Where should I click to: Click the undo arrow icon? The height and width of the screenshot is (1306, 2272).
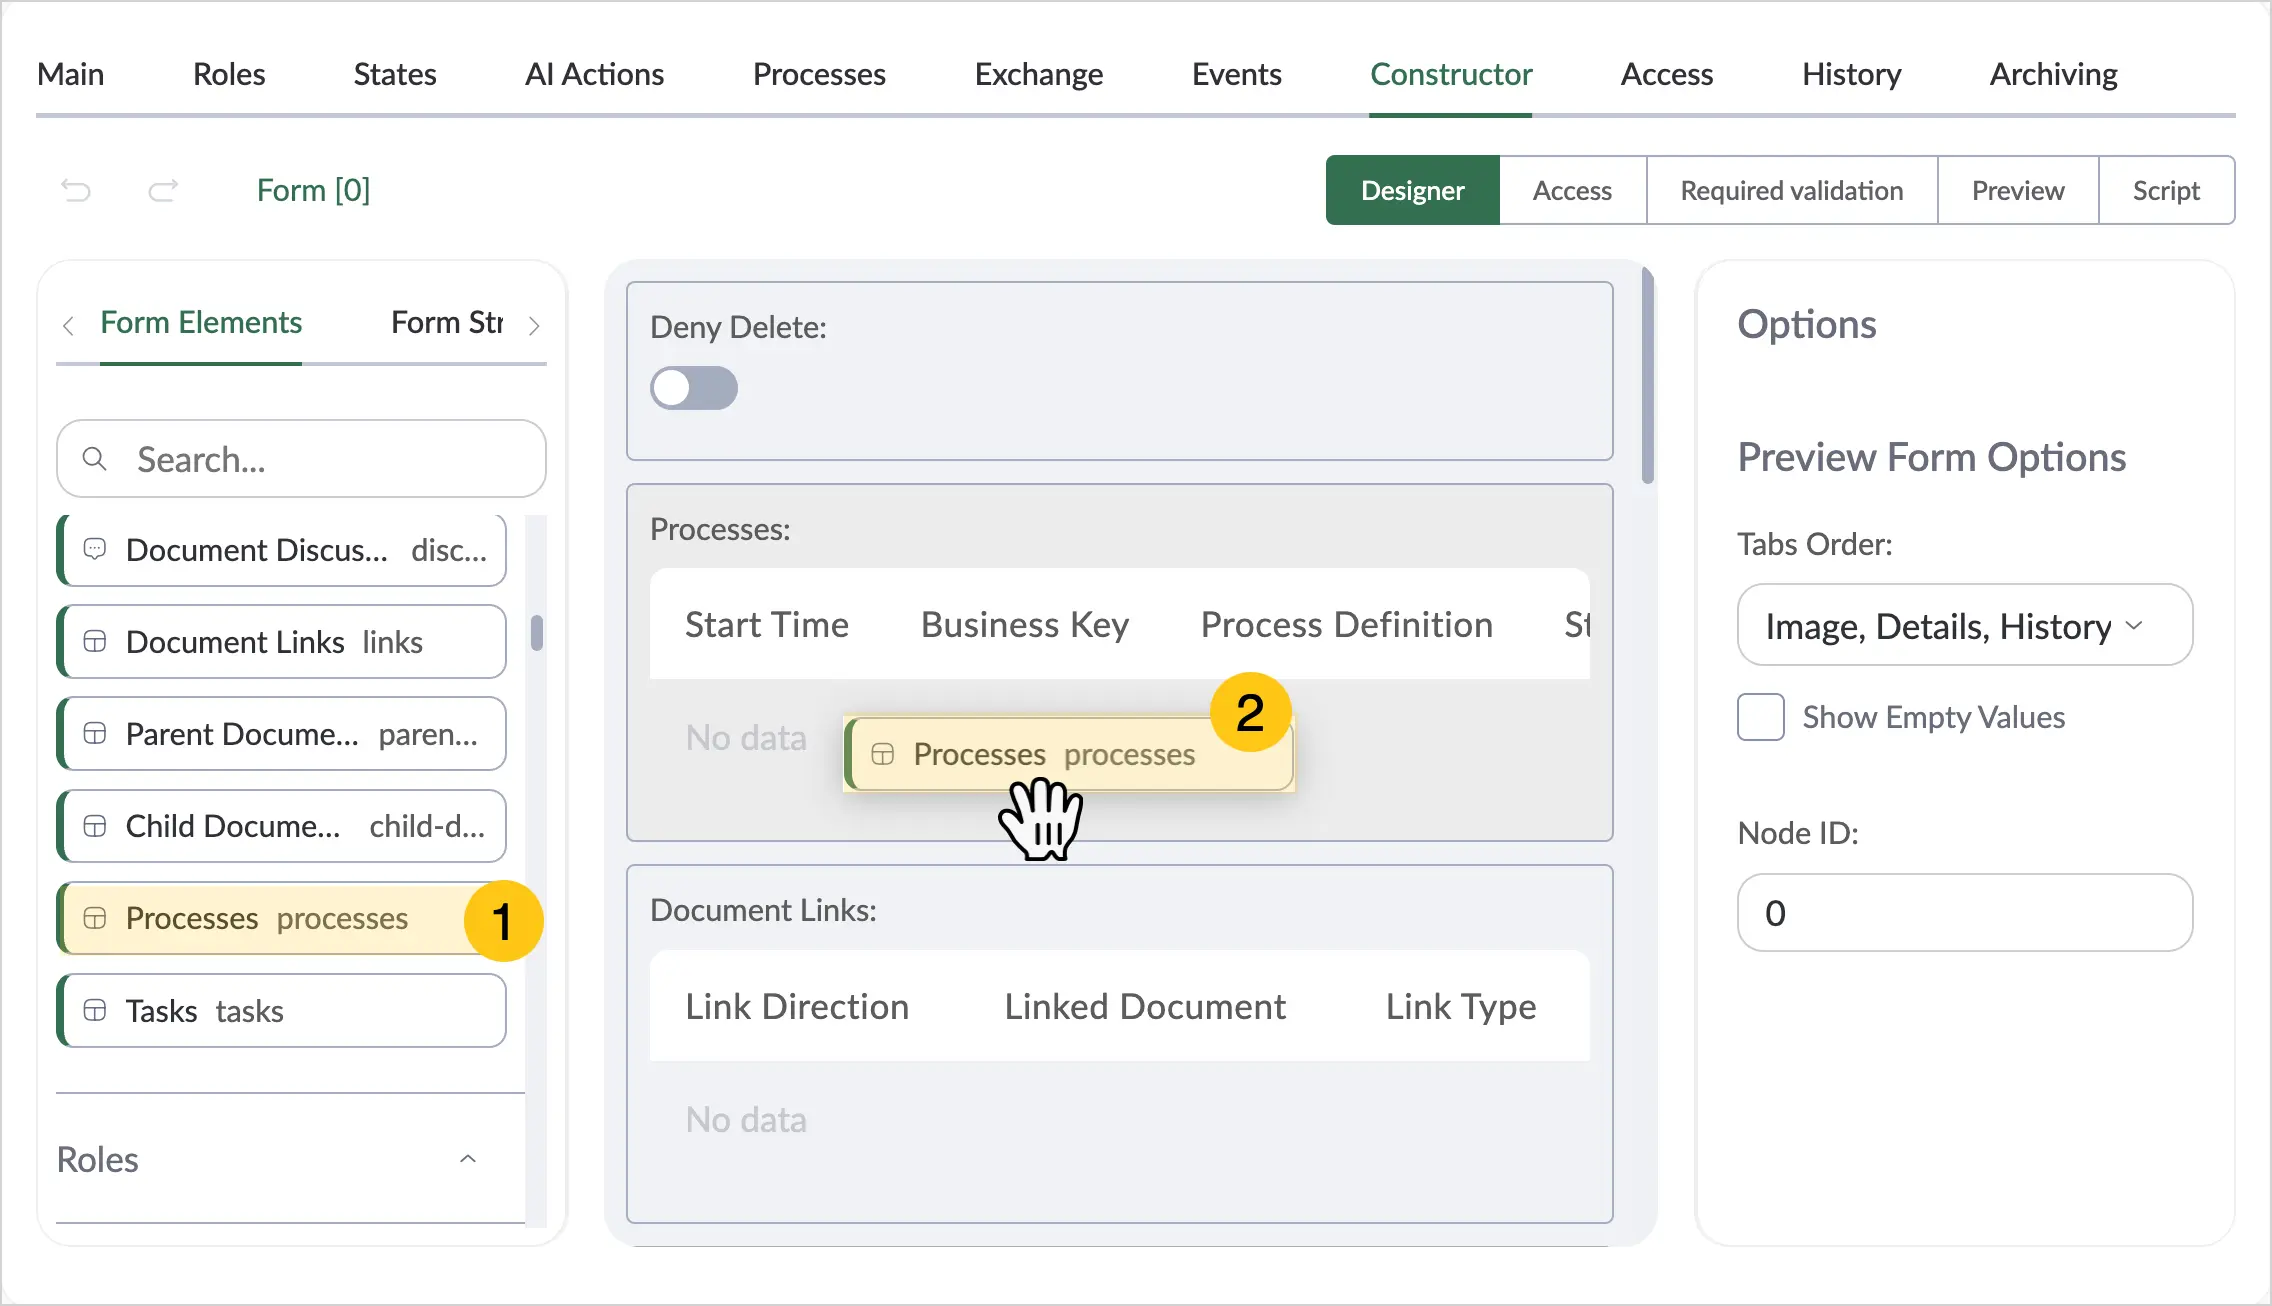coord(76,190)
